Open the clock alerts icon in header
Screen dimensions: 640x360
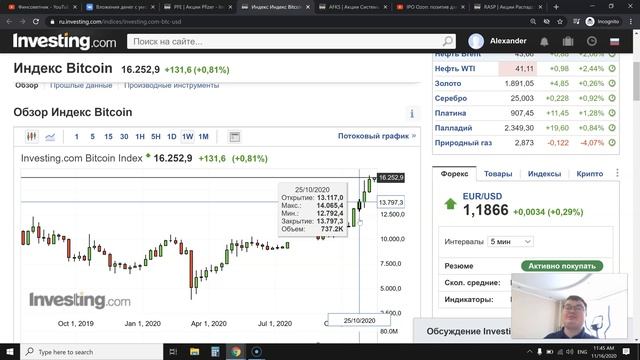pyautogui.click(x=591, y=41)
